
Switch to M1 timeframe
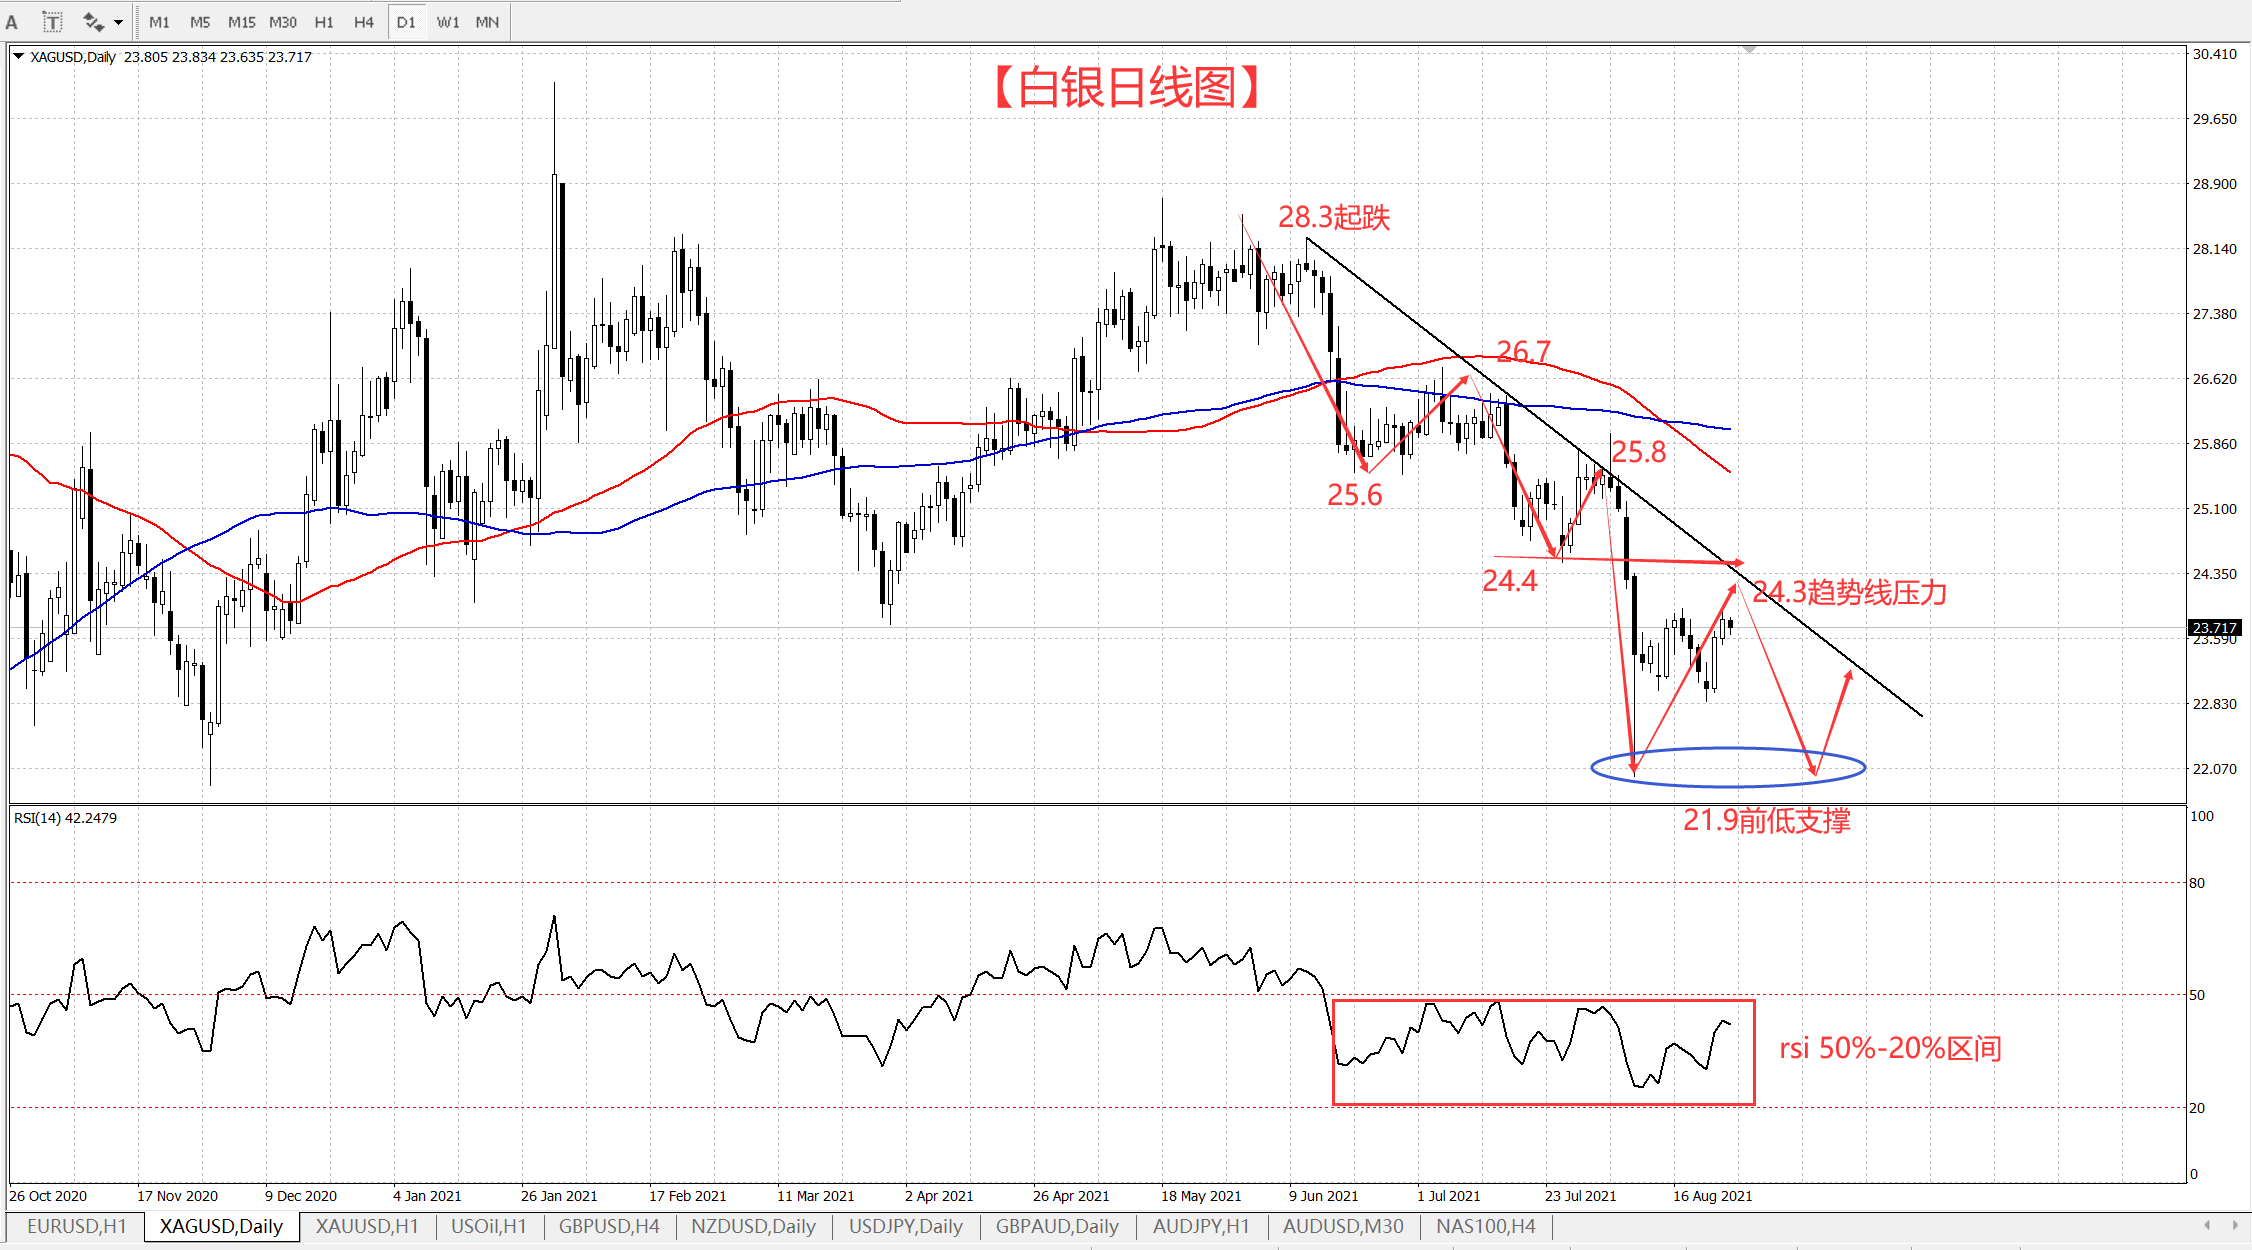(x=159, y=22)
